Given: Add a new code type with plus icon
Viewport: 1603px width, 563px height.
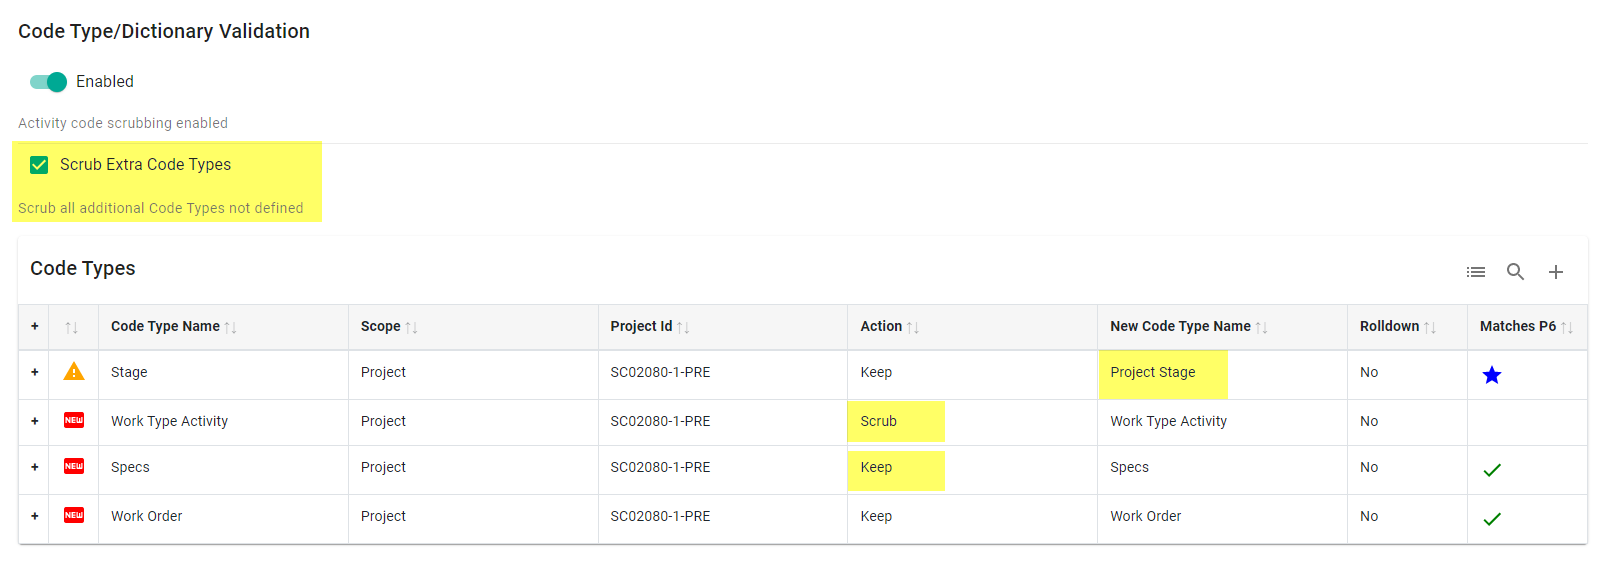Looking at the screenshot, I should click(x=1555, y=272).
